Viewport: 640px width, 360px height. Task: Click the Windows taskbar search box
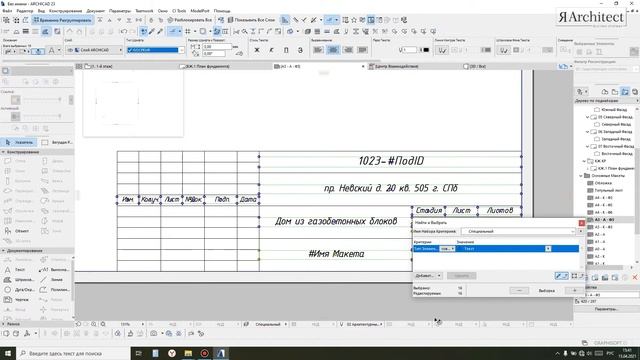click(x=73, y=353)
